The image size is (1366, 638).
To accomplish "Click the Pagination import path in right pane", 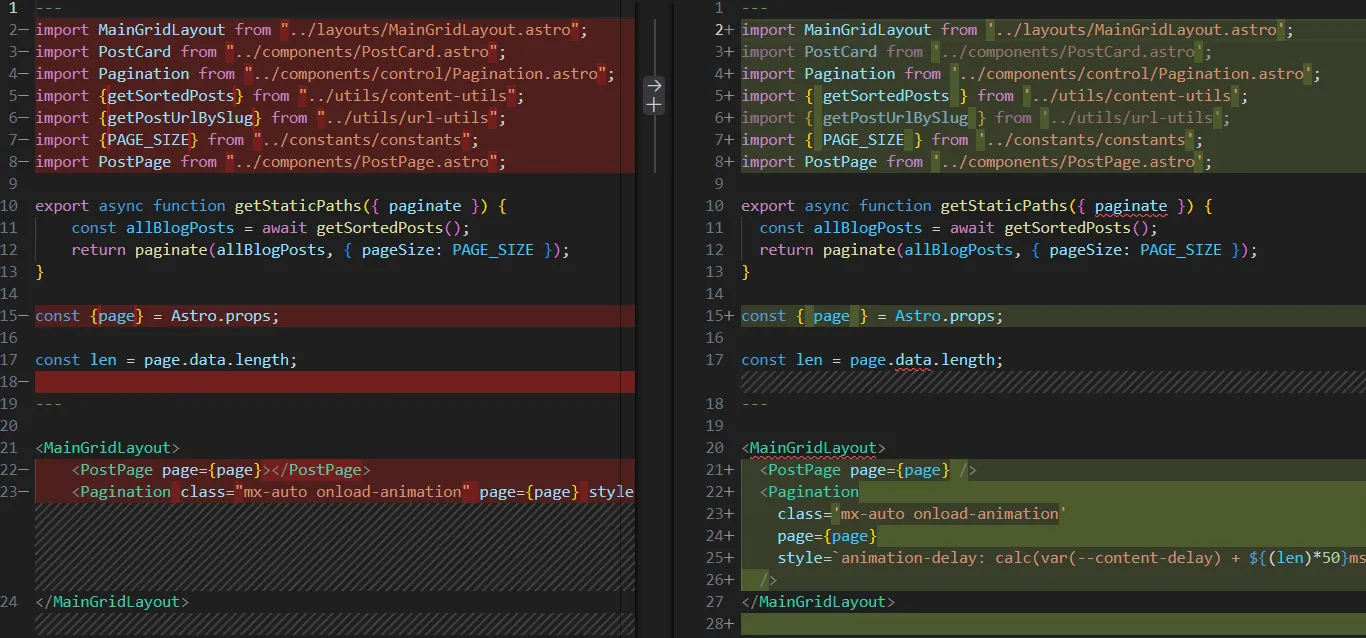I will (x=1130, y=74).
